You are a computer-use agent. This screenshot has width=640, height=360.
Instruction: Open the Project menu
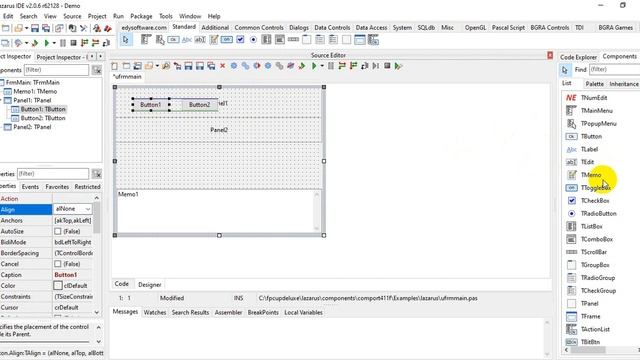pos(97,16)
